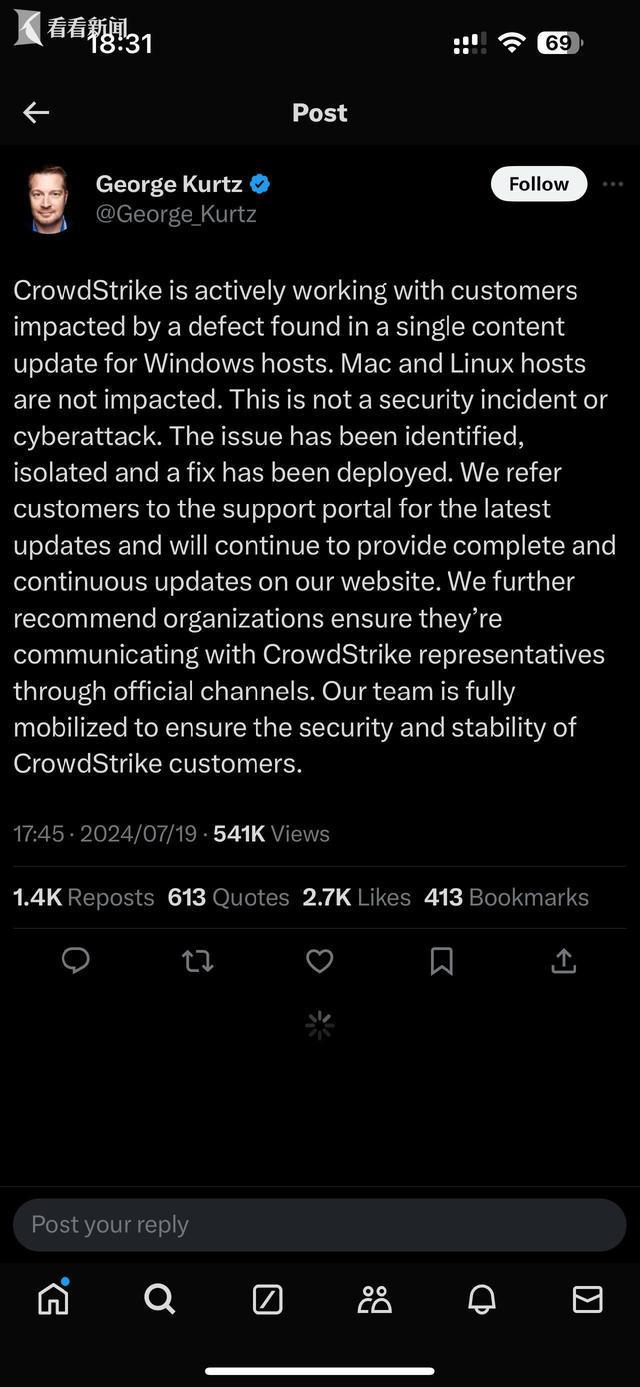This screenshot has height=1387, width=640.
Task: Open the Search tab
Action: 160,1299
